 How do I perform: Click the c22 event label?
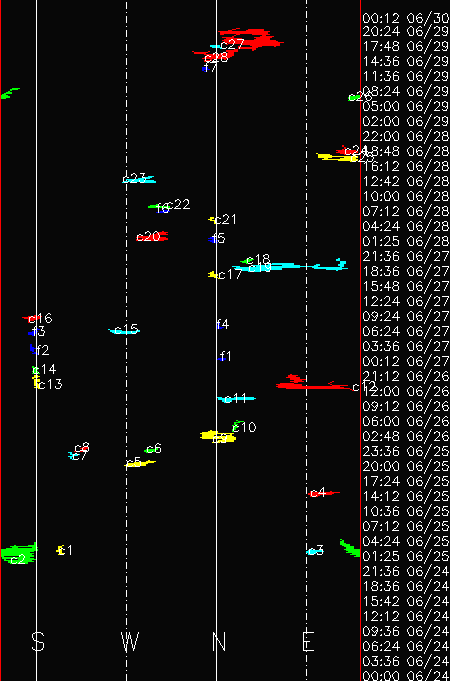[x=179, y=204]
